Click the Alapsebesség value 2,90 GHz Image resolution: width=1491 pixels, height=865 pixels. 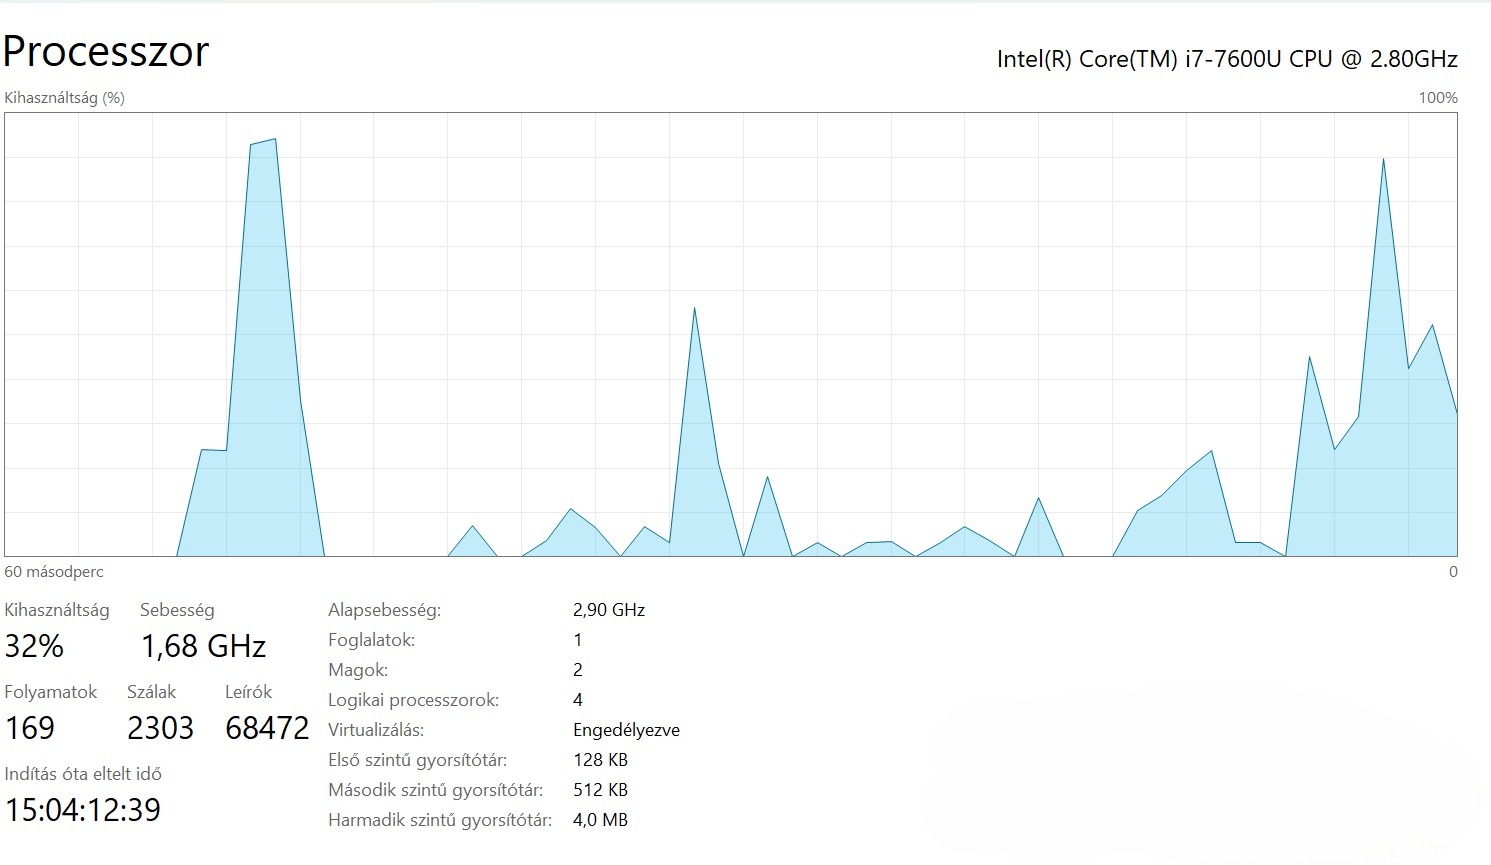(x=609, y=610)
